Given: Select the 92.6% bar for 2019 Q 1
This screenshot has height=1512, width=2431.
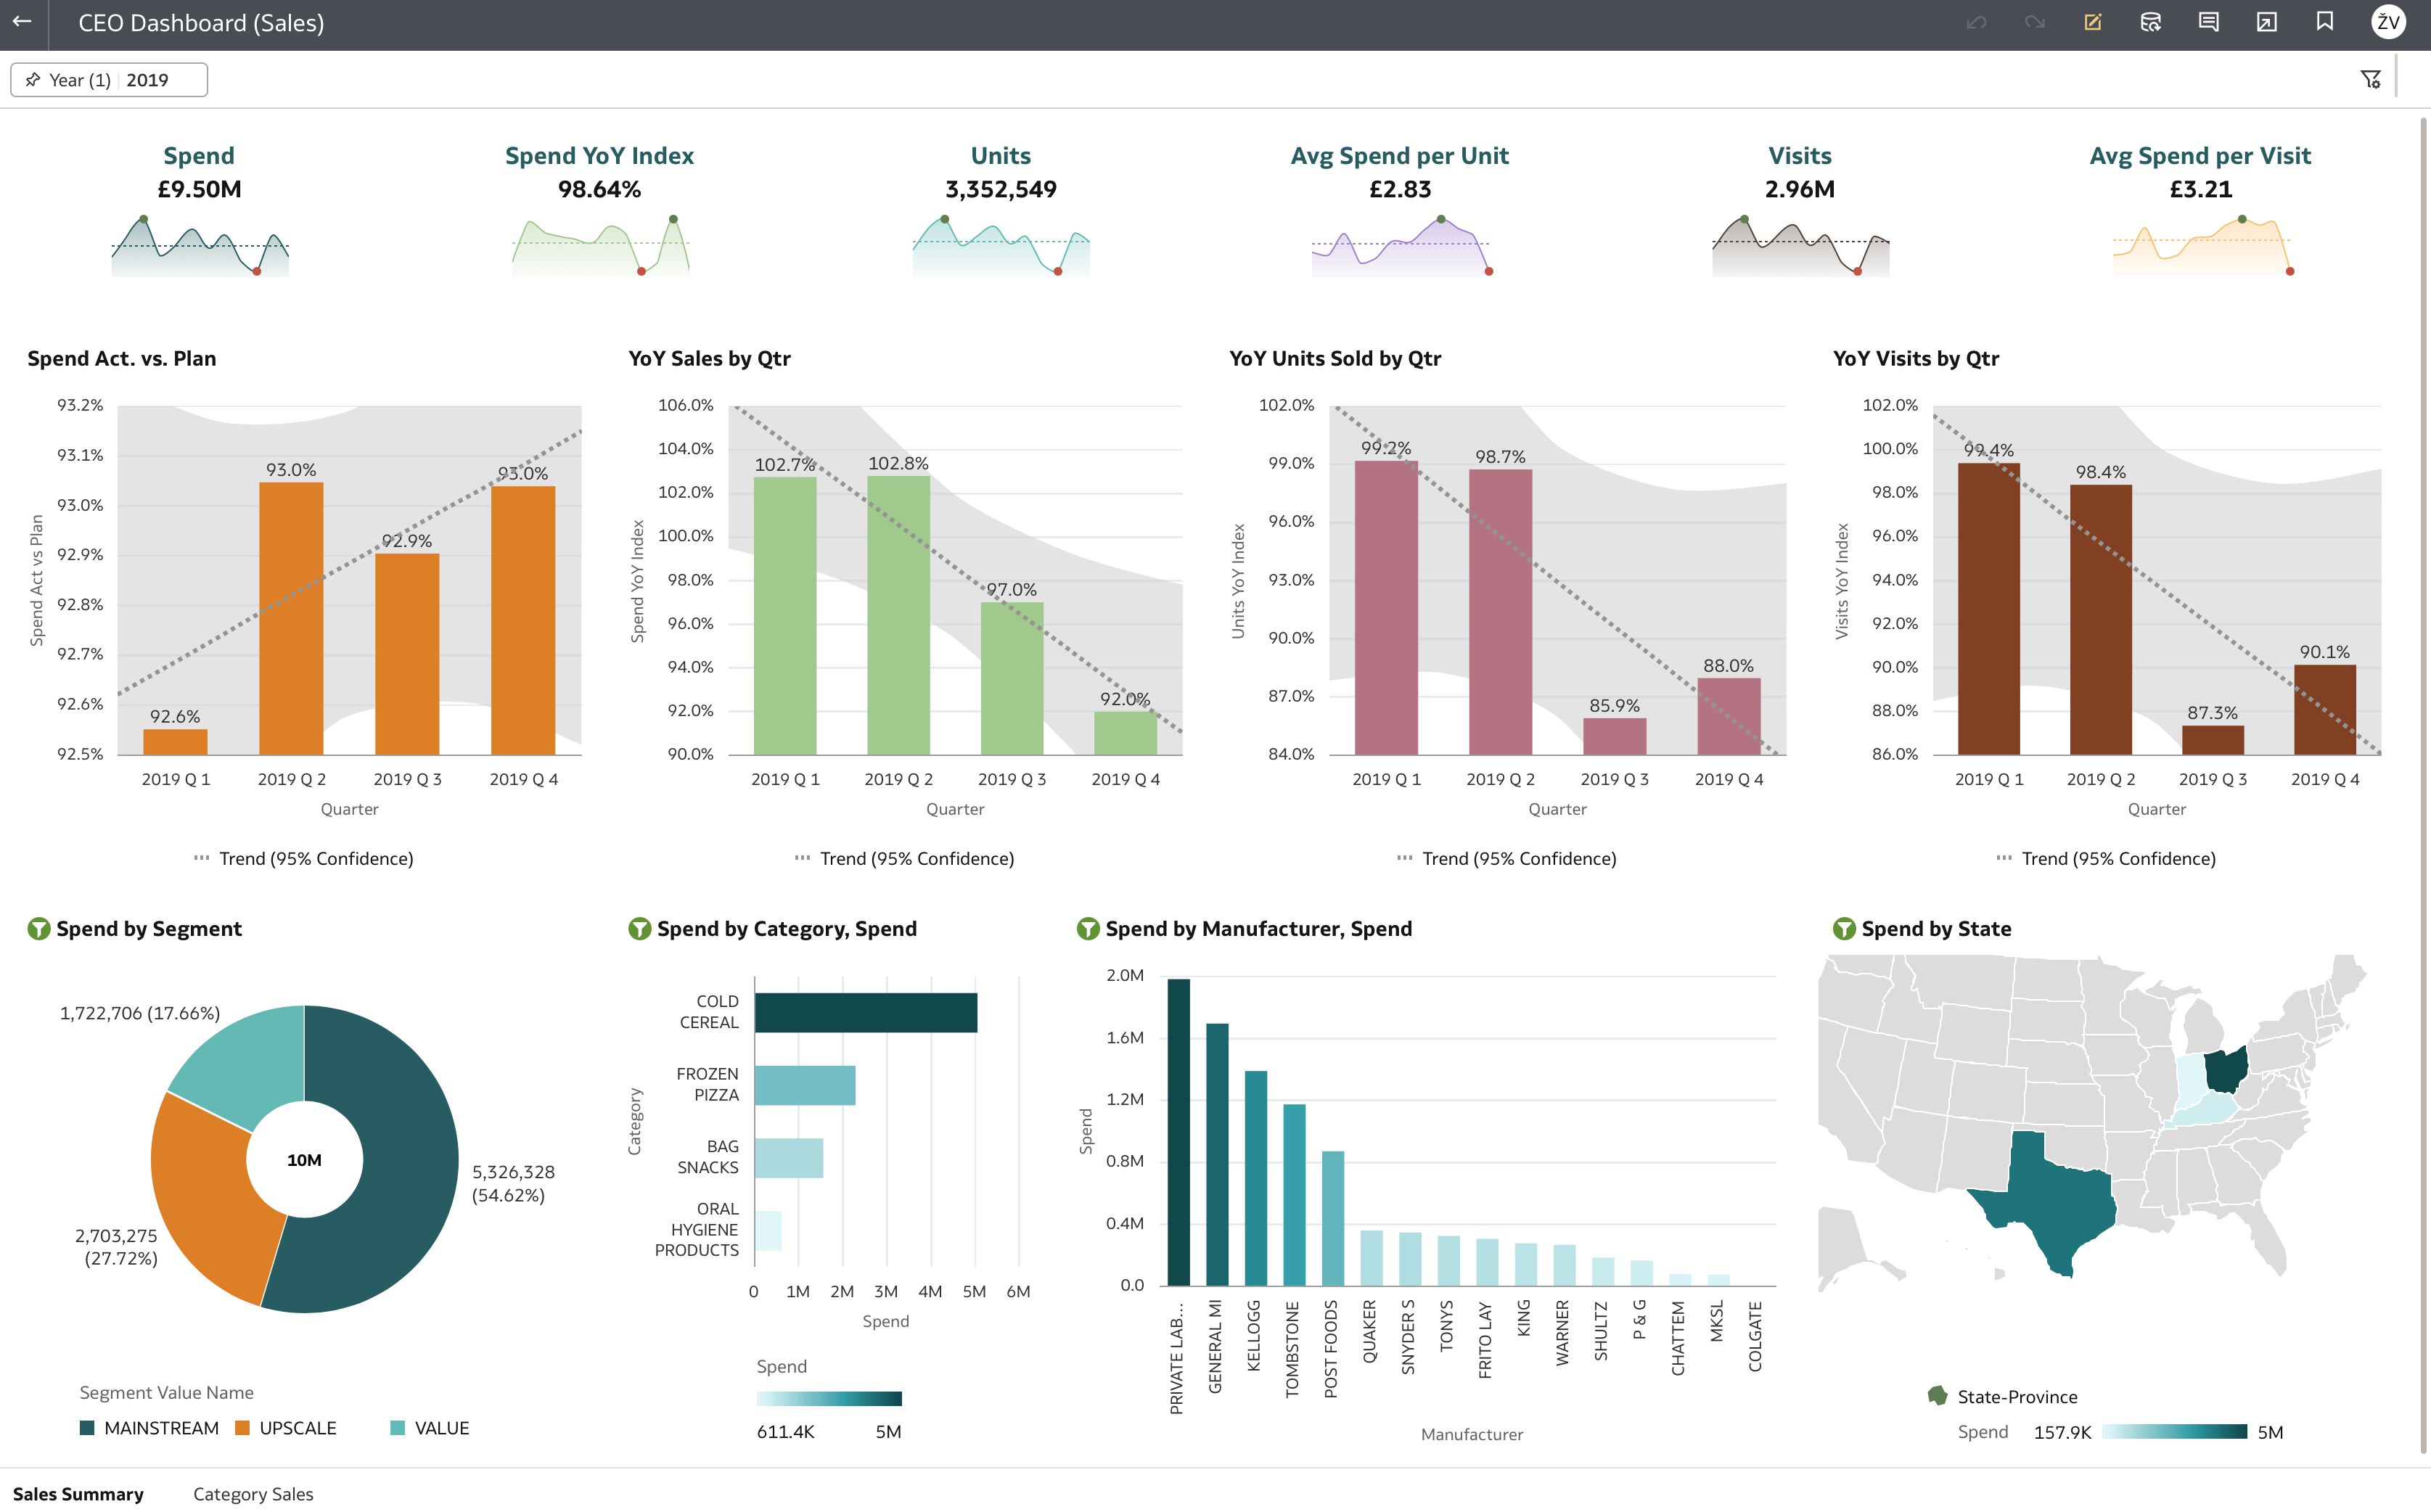Looking at the screenshot, I should tap(175, 742).
